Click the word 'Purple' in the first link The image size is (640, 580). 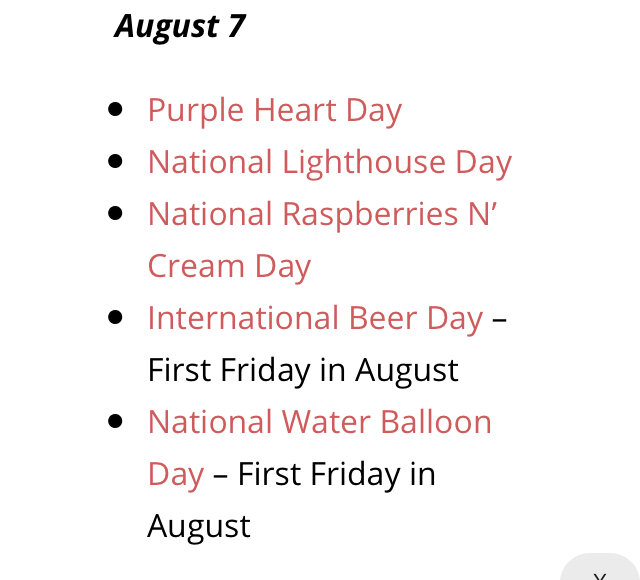[x=196, y=111]
